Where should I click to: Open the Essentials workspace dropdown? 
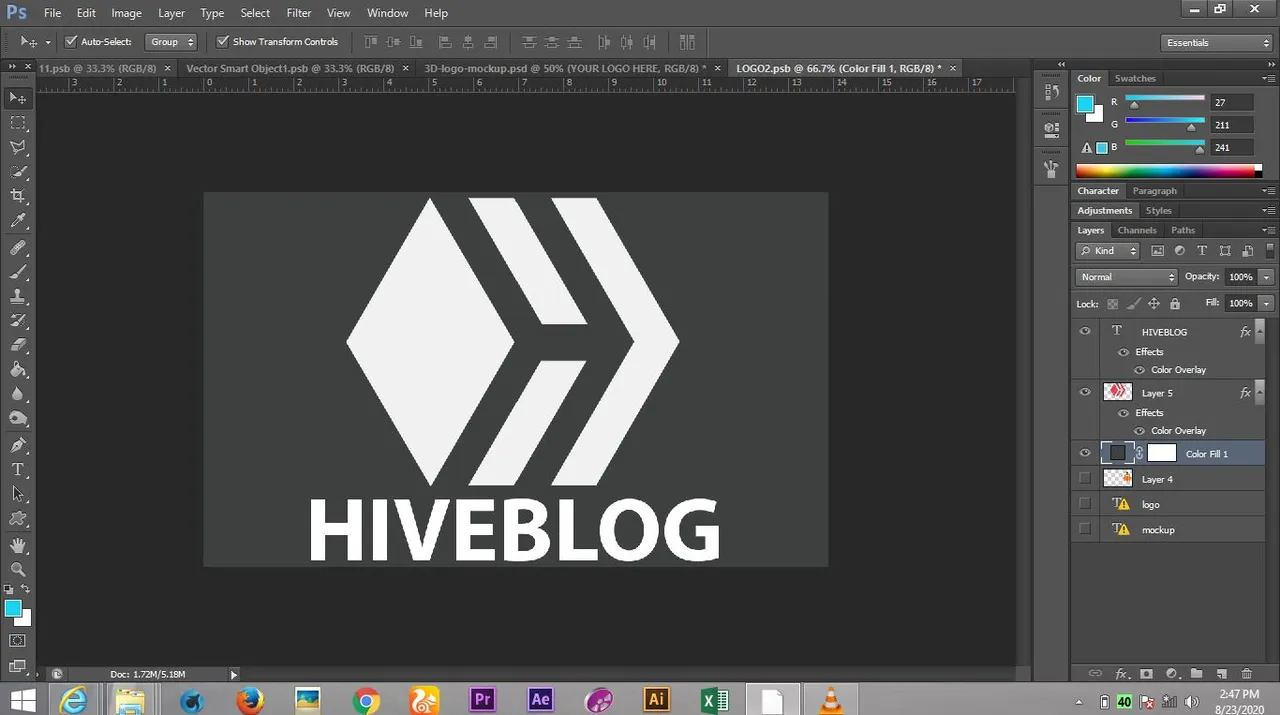(1218, 43)
